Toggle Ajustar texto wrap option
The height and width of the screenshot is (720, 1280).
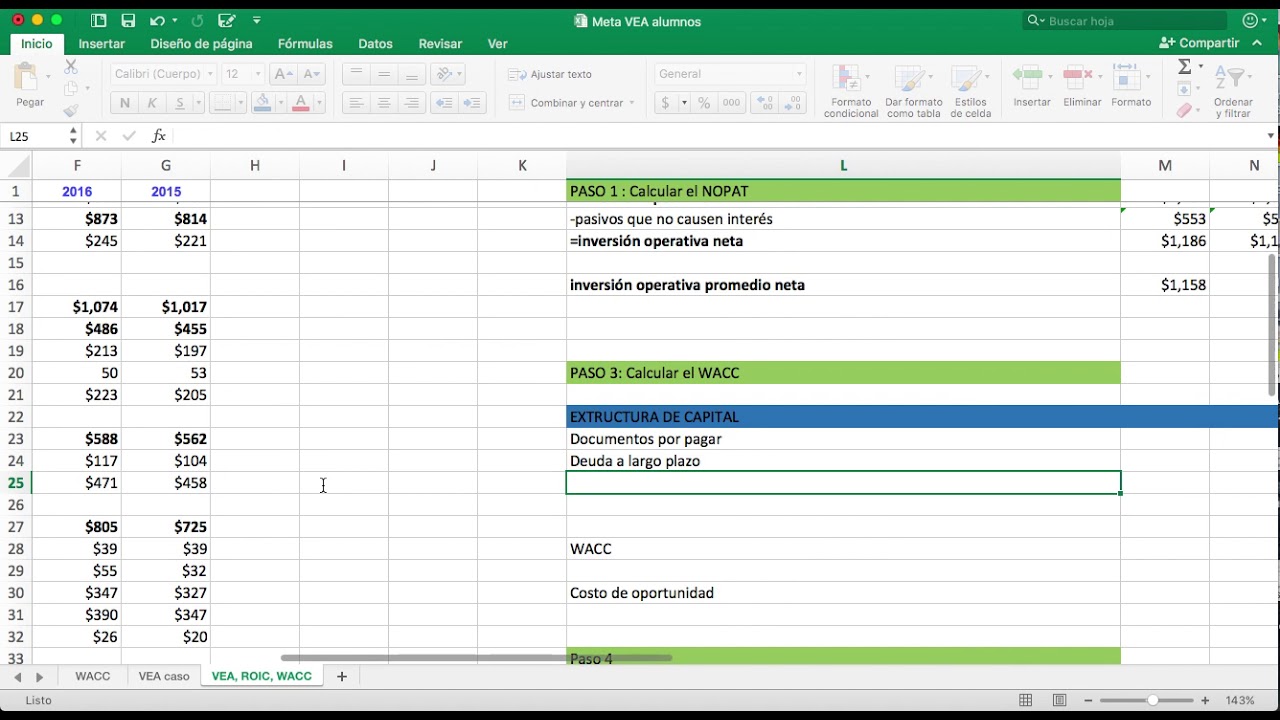pyautogui.click(x=550, y=74)
